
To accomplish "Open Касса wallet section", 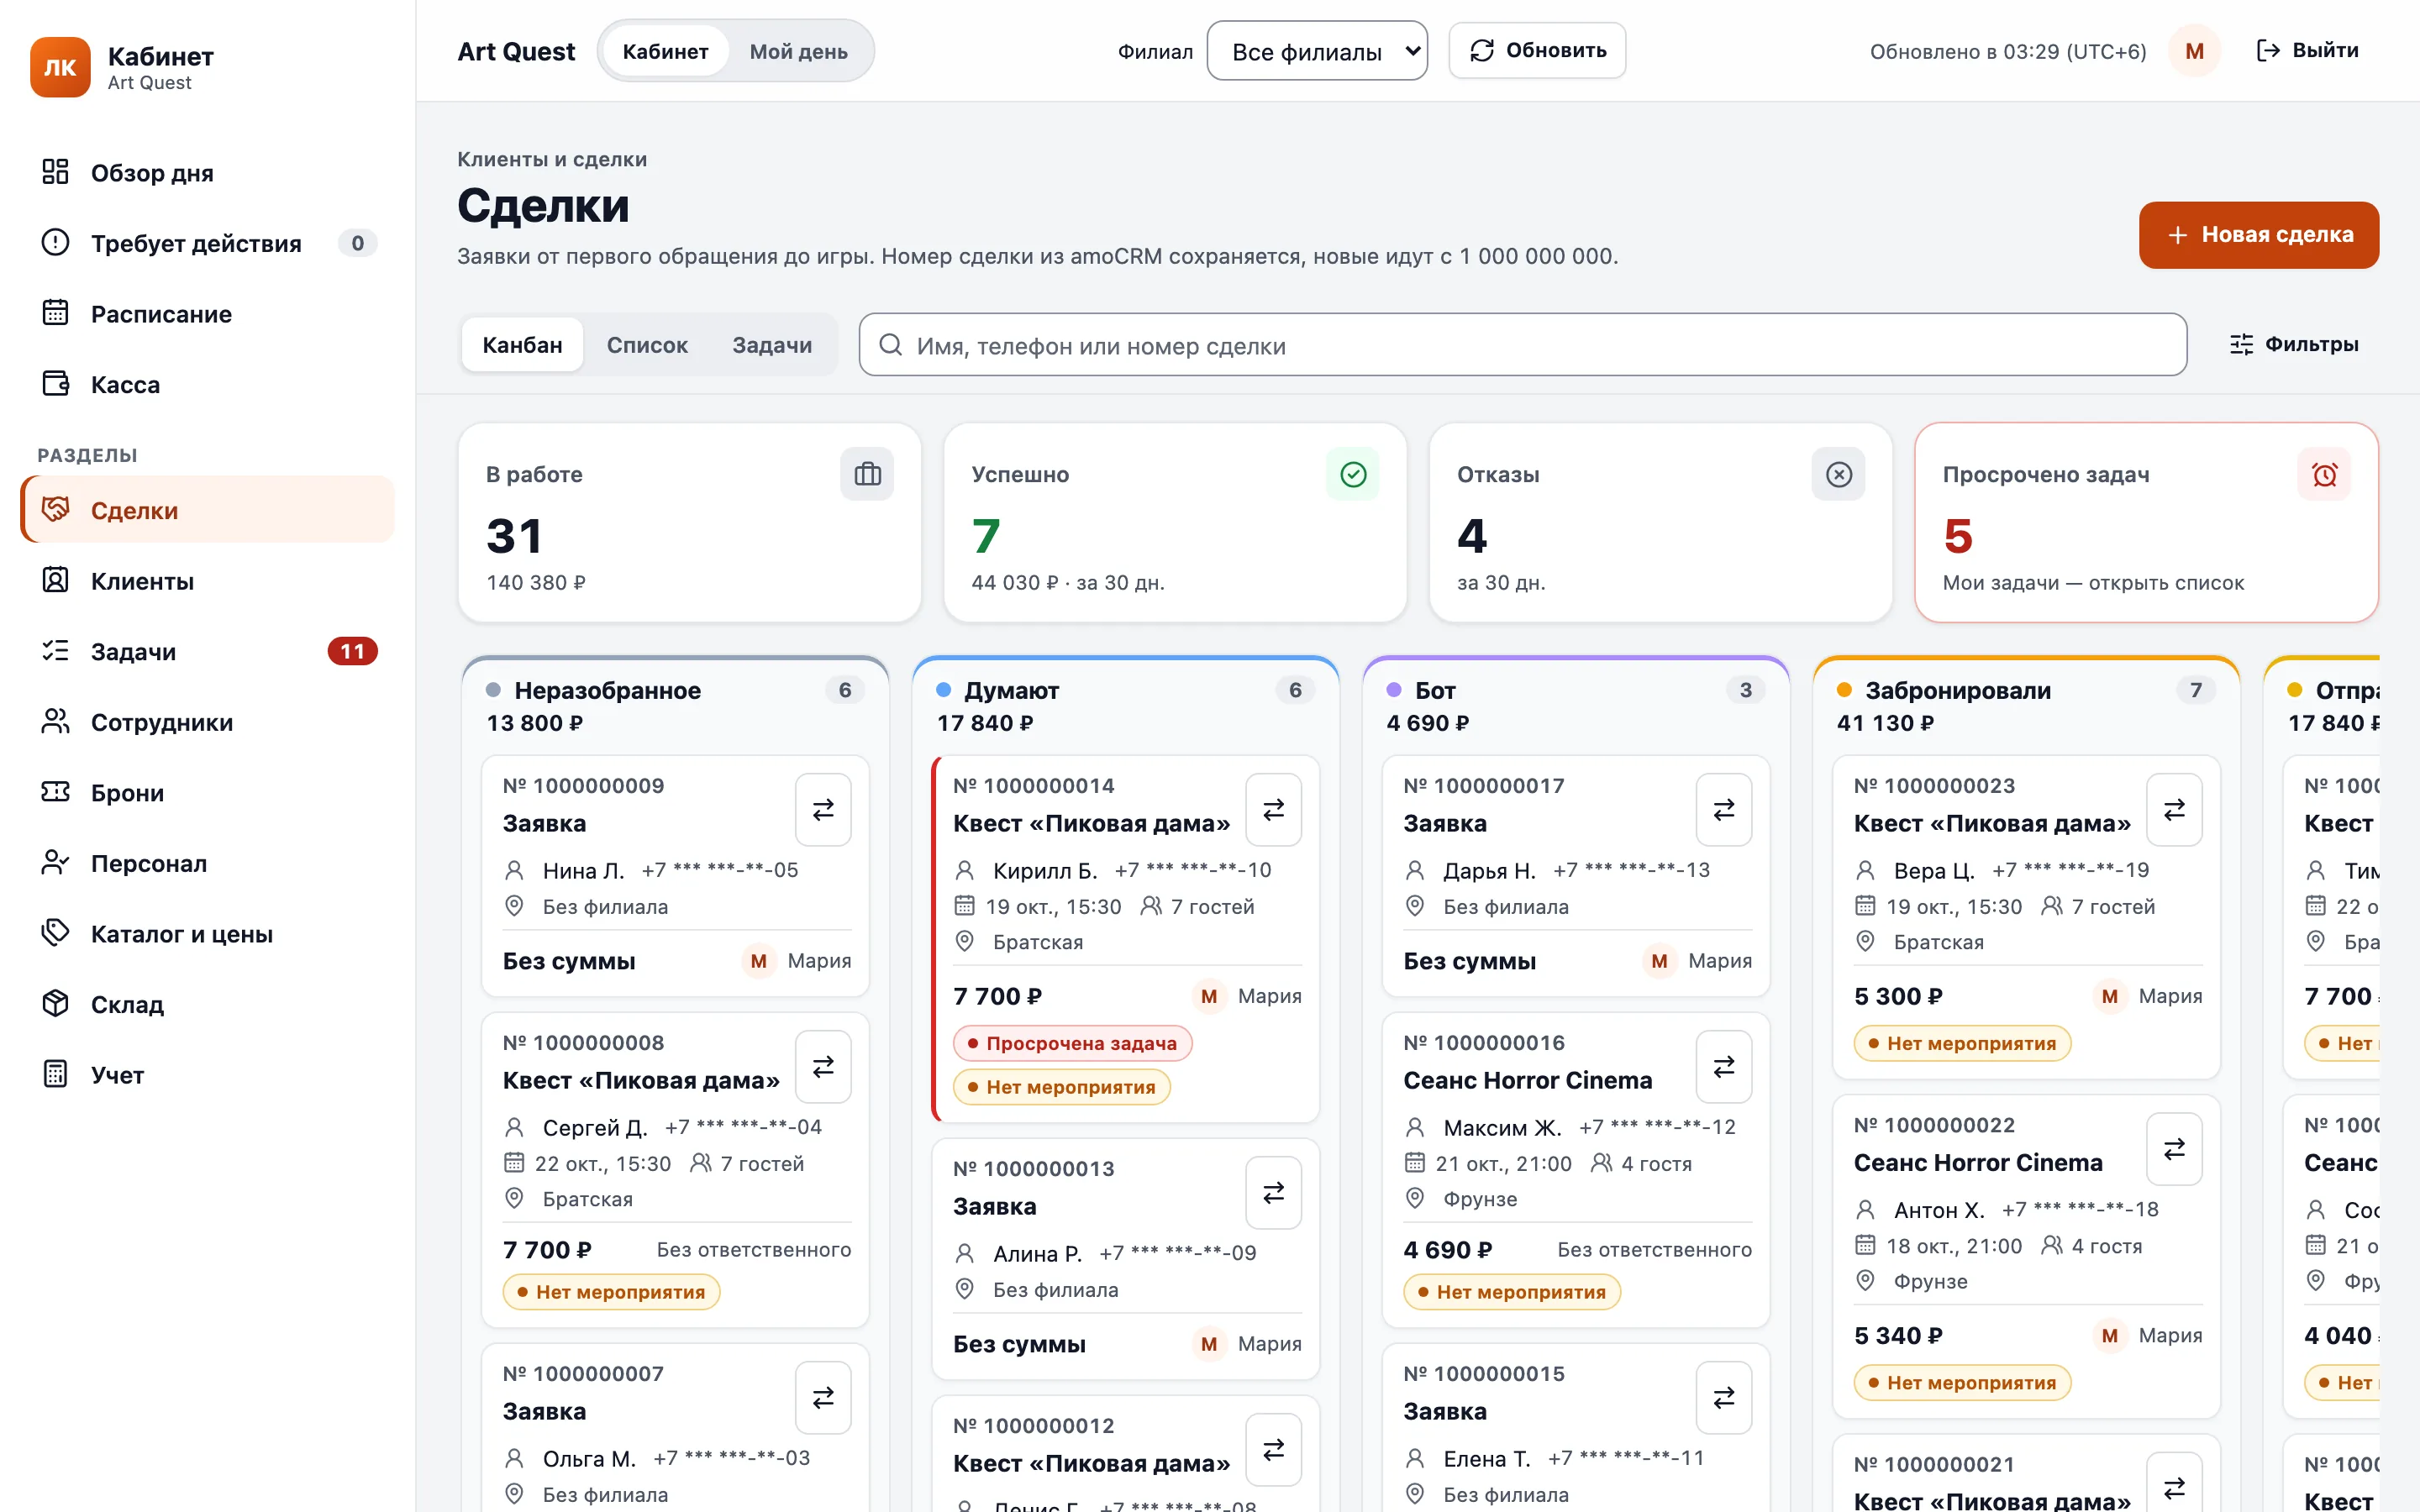I will (x=207, y=384).
